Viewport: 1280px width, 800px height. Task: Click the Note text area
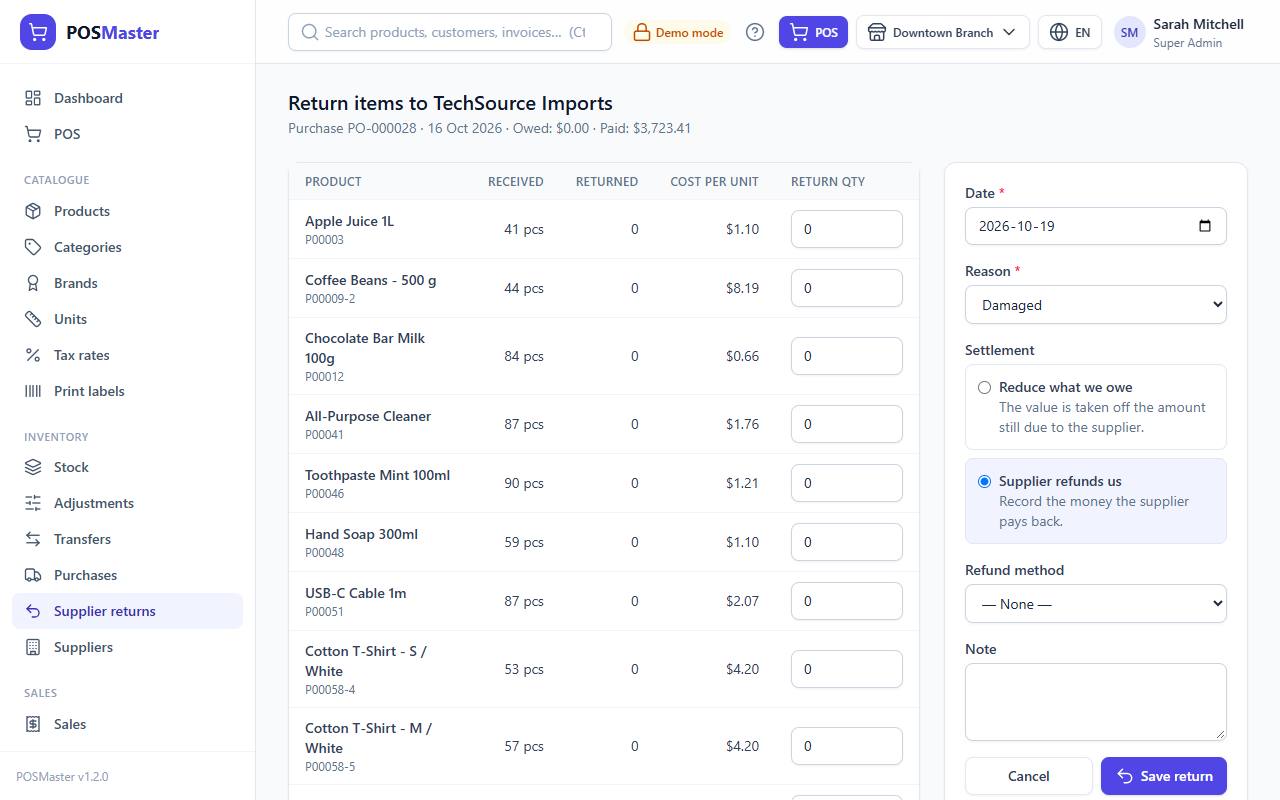pos(1095,702)
